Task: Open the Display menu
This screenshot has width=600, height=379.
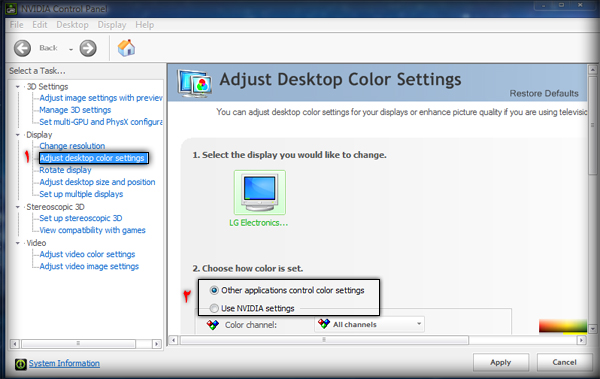Action: (112, 25)
